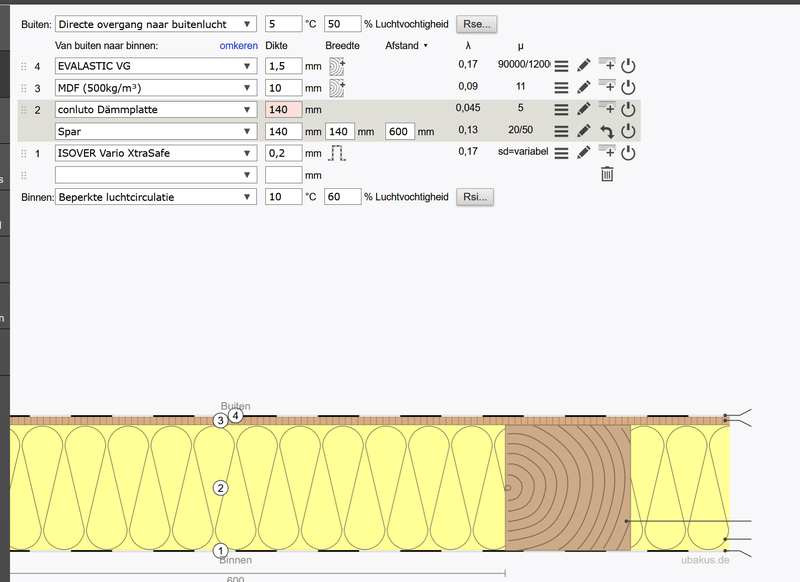Expand the conluto Dämmplatte material dropdown
The width and height of the screenshot is (800, 582).
155,110
